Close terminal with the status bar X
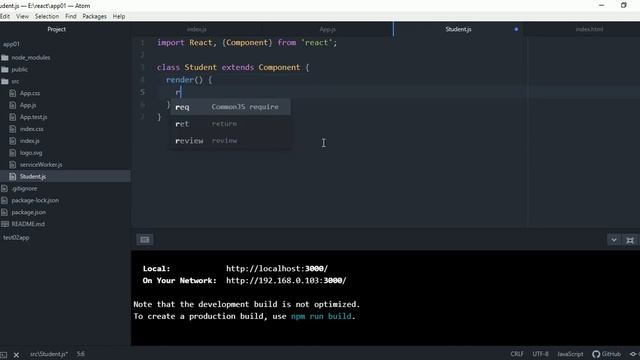Screen dimensions: 640x360 (16, 355)
